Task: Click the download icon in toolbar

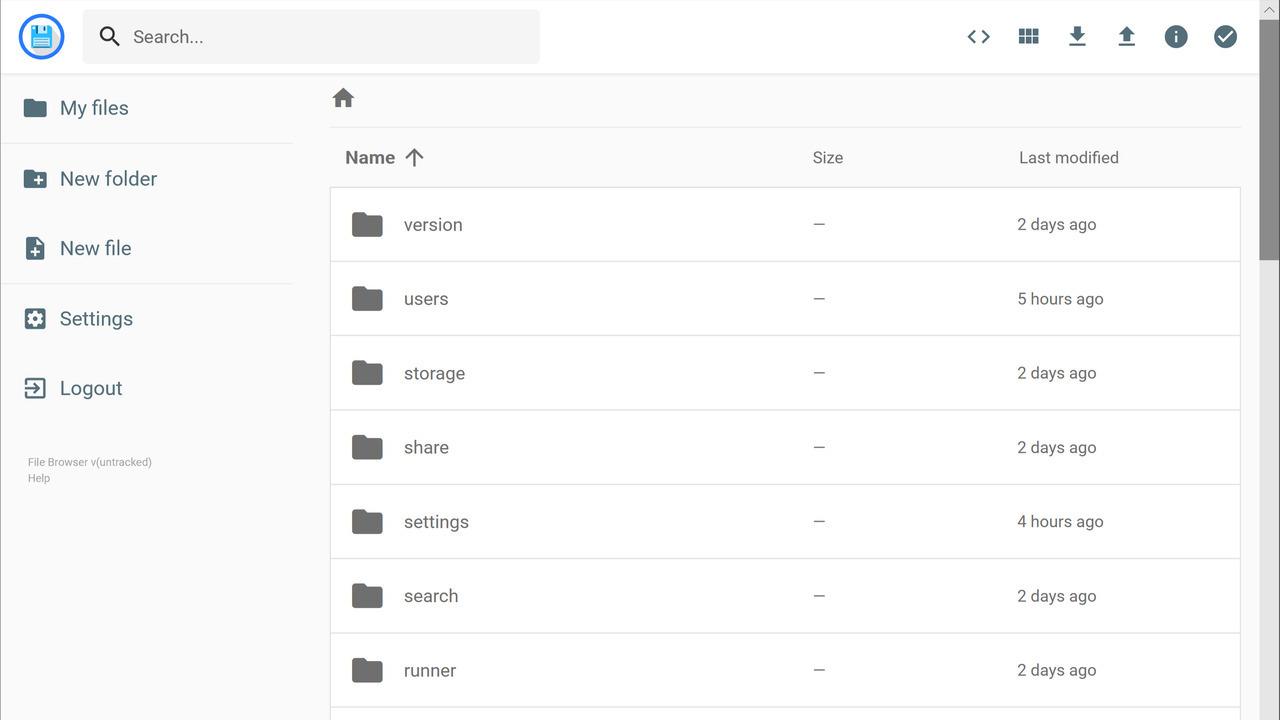Action: [x=1077, y=37]
